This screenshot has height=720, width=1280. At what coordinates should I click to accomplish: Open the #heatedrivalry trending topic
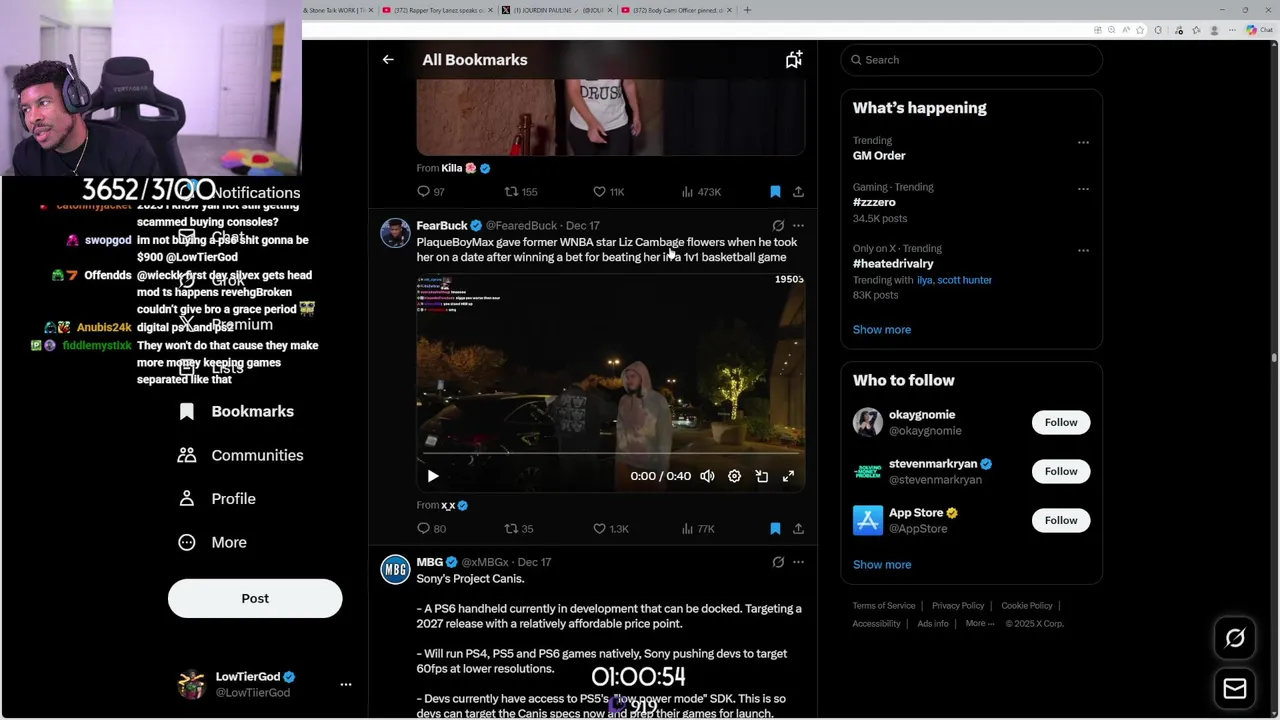[893, 264]
